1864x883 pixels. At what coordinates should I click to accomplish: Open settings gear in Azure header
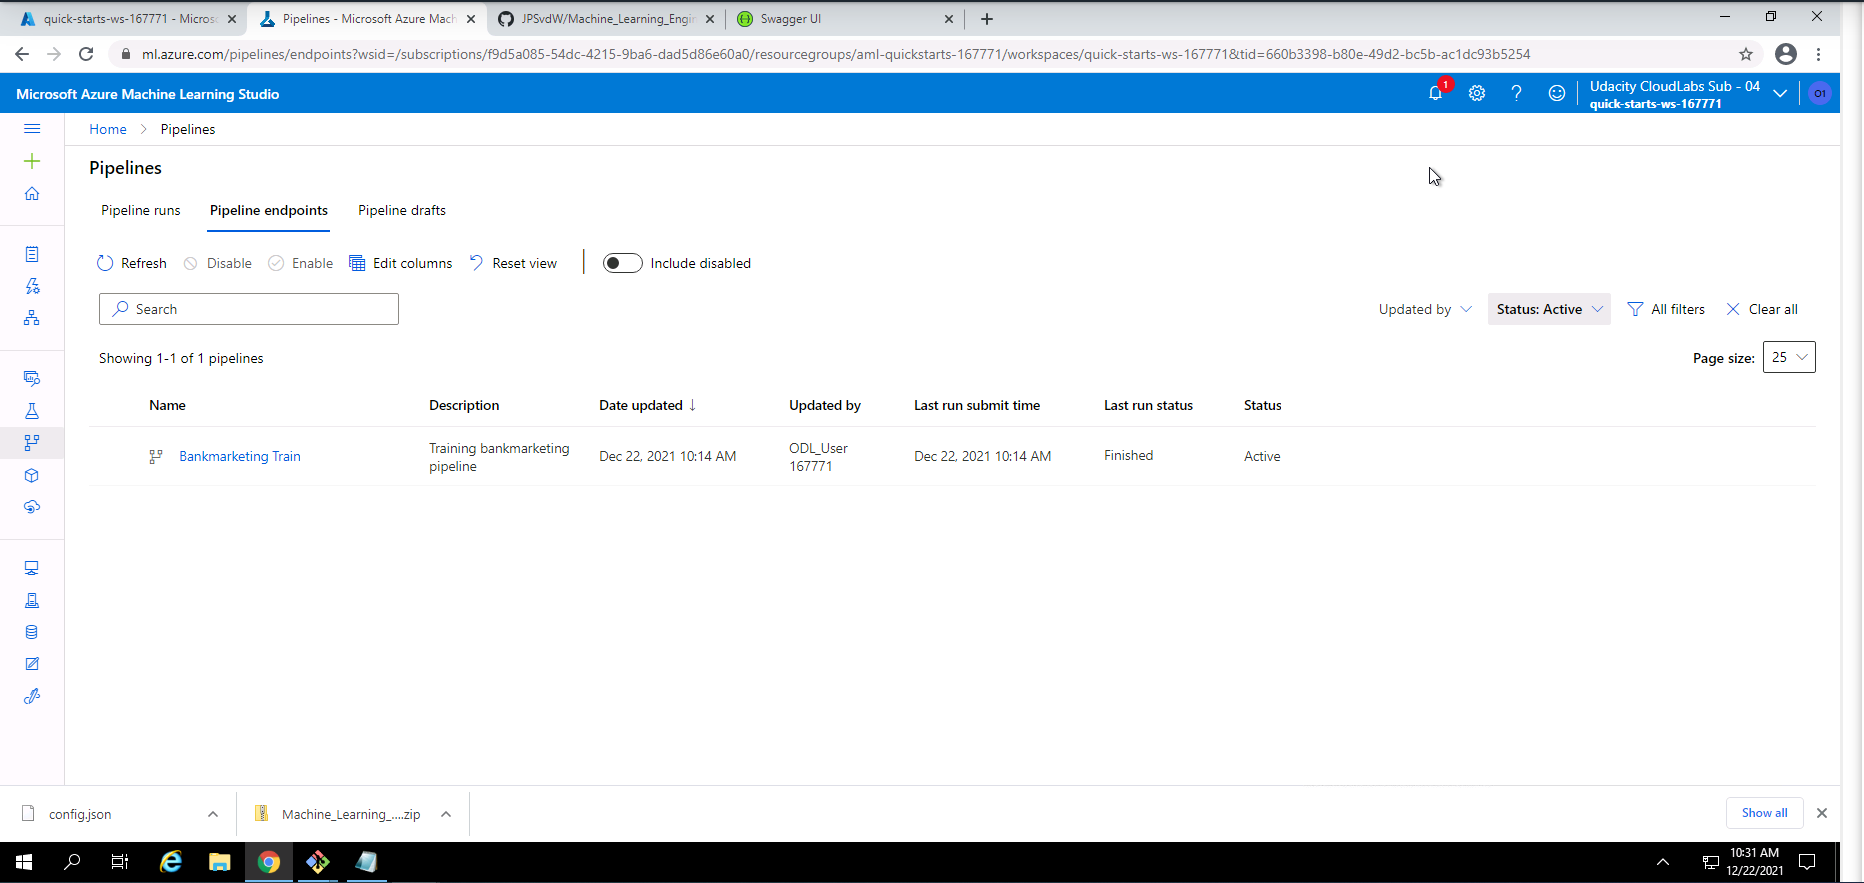tap(1477, 93)
